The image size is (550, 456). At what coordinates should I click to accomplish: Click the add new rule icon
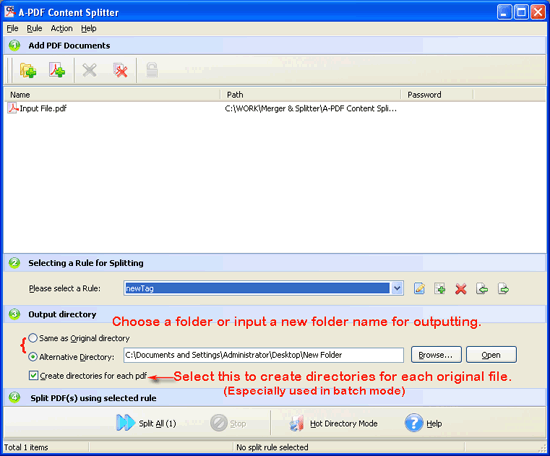(440, 289)
